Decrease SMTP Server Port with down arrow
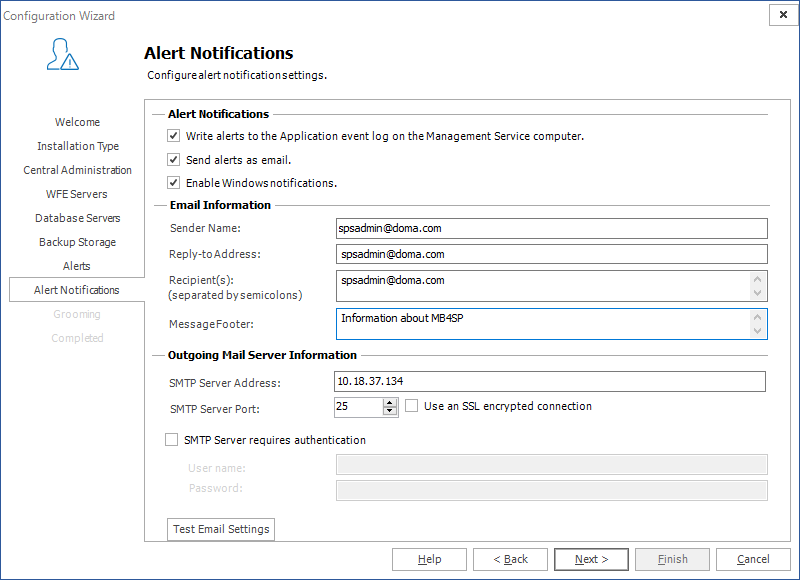Image resolution: width=800 pixels, height=580 pixels. point(390,411)
